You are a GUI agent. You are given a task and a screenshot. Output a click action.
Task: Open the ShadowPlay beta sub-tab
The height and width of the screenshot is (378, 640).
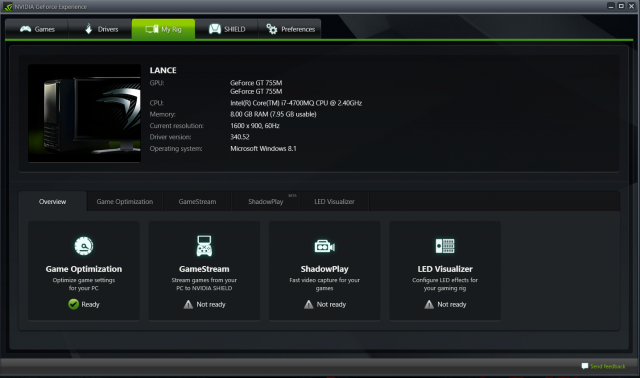click(x=266, y=201)
